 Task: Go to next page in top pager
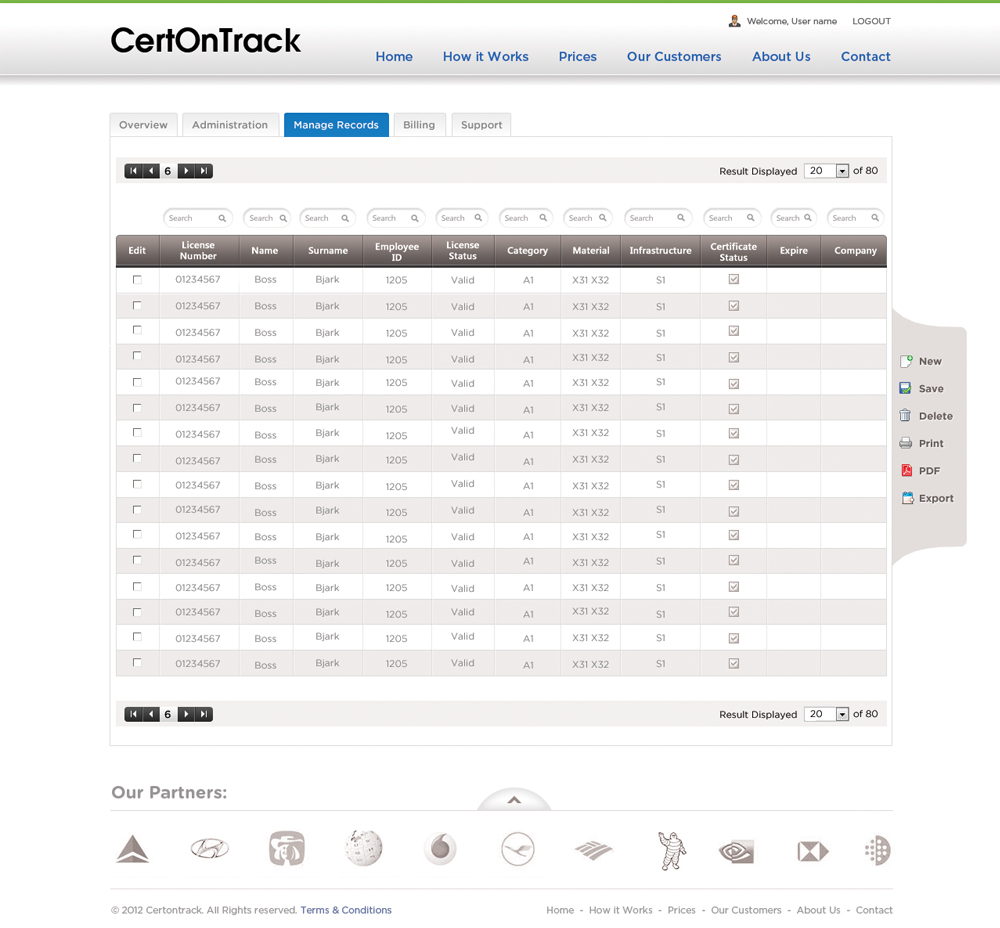[186, 171]
